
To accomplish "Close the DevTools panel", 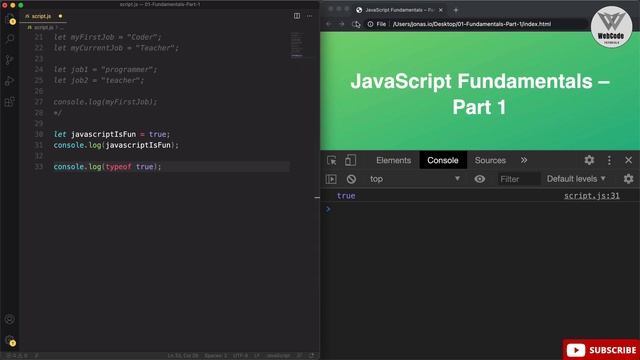I will pos(629,160).
